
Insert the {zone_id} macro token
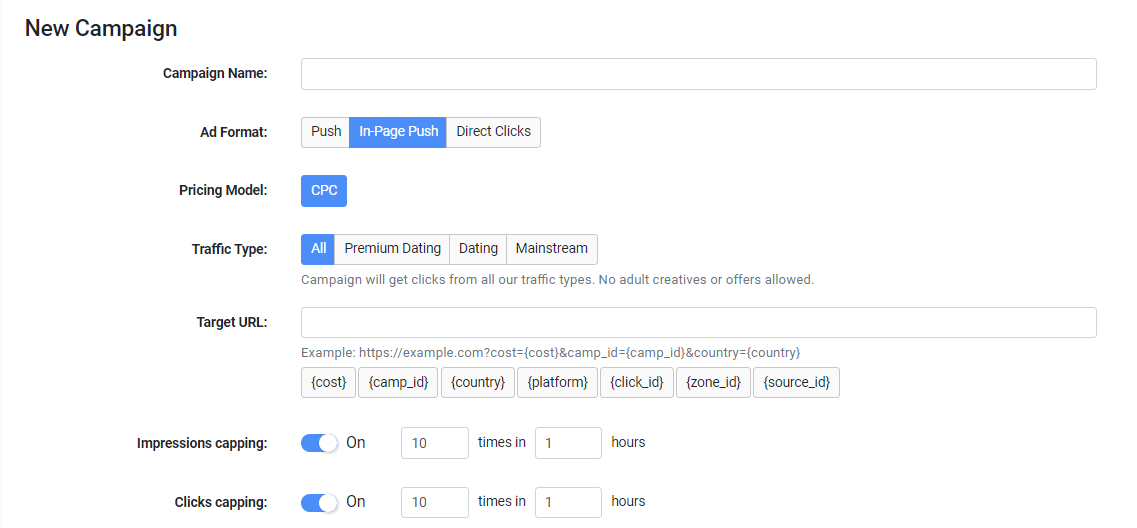pyautogui.click(x=713, y=383)
